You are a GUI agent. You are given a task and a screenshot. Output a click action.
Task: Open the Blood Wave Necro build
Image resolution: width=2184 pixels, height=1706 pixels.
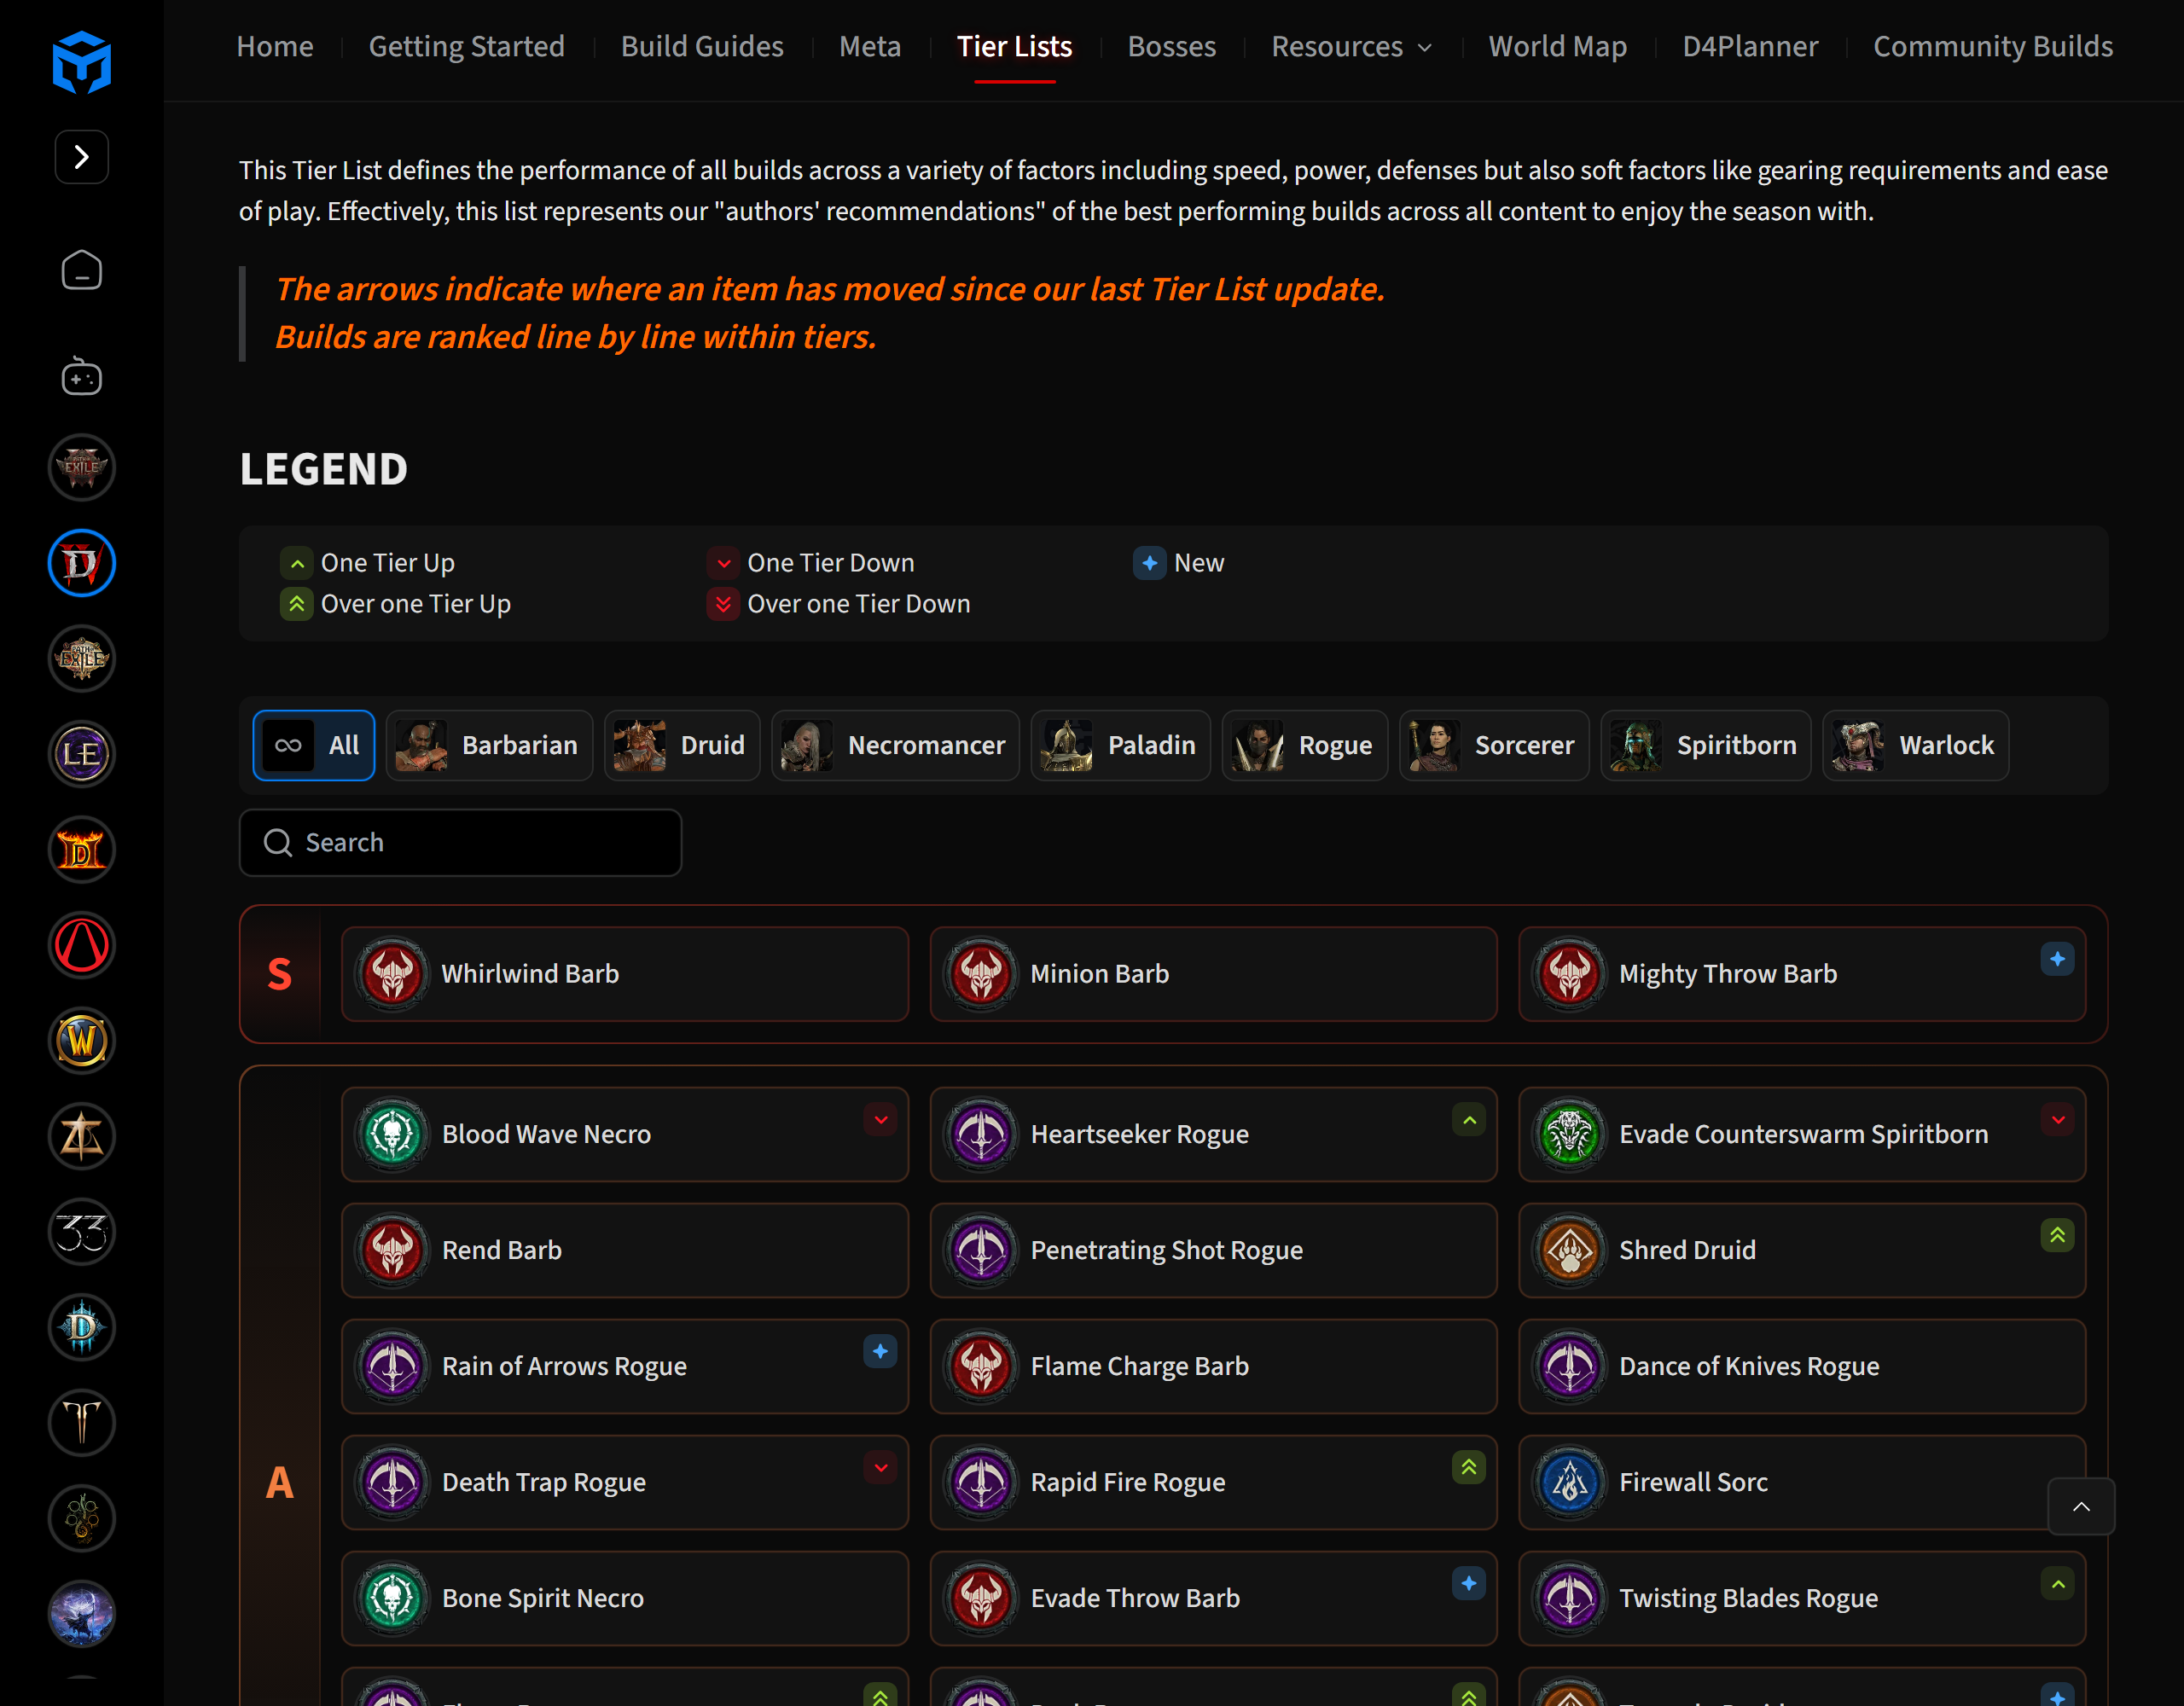coord(625,1134)
